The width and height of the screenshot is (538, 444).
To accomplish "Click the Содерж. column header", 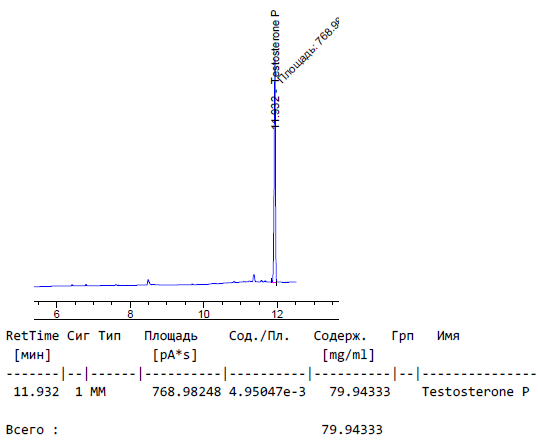I will click(340, 336).
